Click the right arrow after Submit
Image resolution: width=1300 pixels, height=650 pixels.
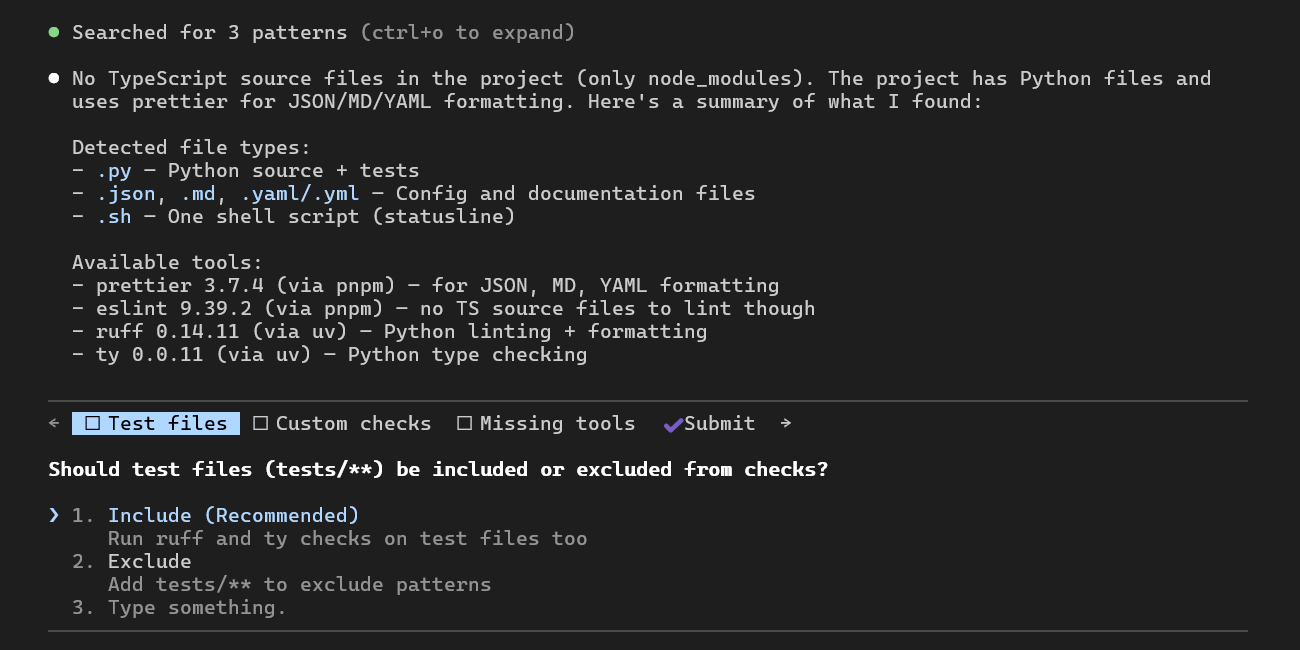785,423
